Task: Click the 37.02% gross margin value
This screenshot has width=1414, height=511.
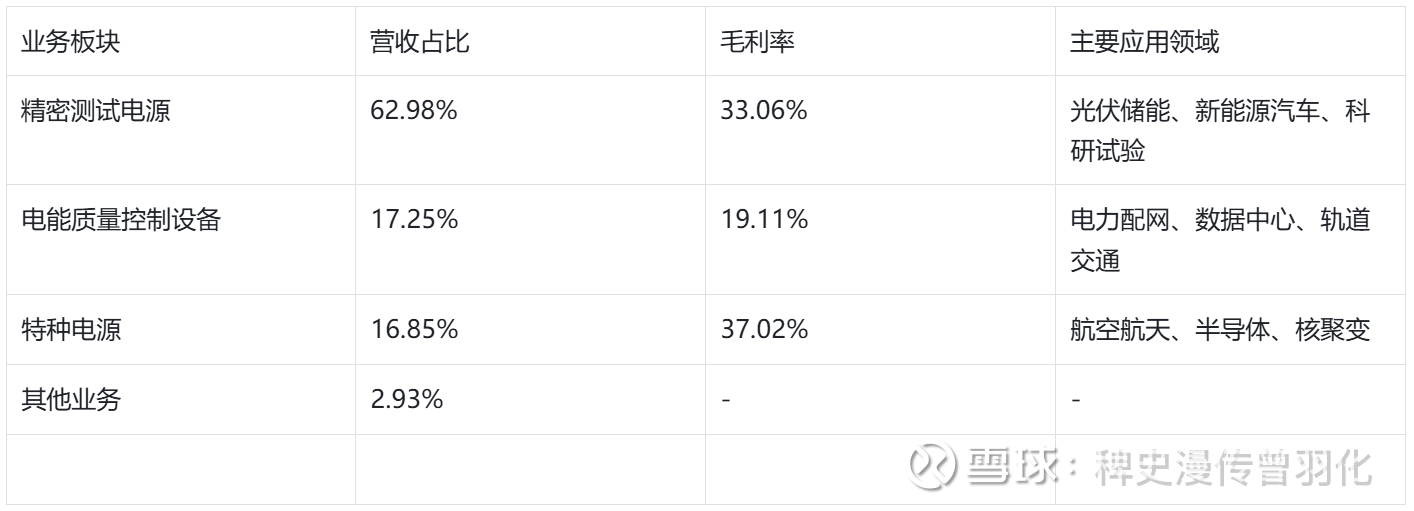Action: 764,329
